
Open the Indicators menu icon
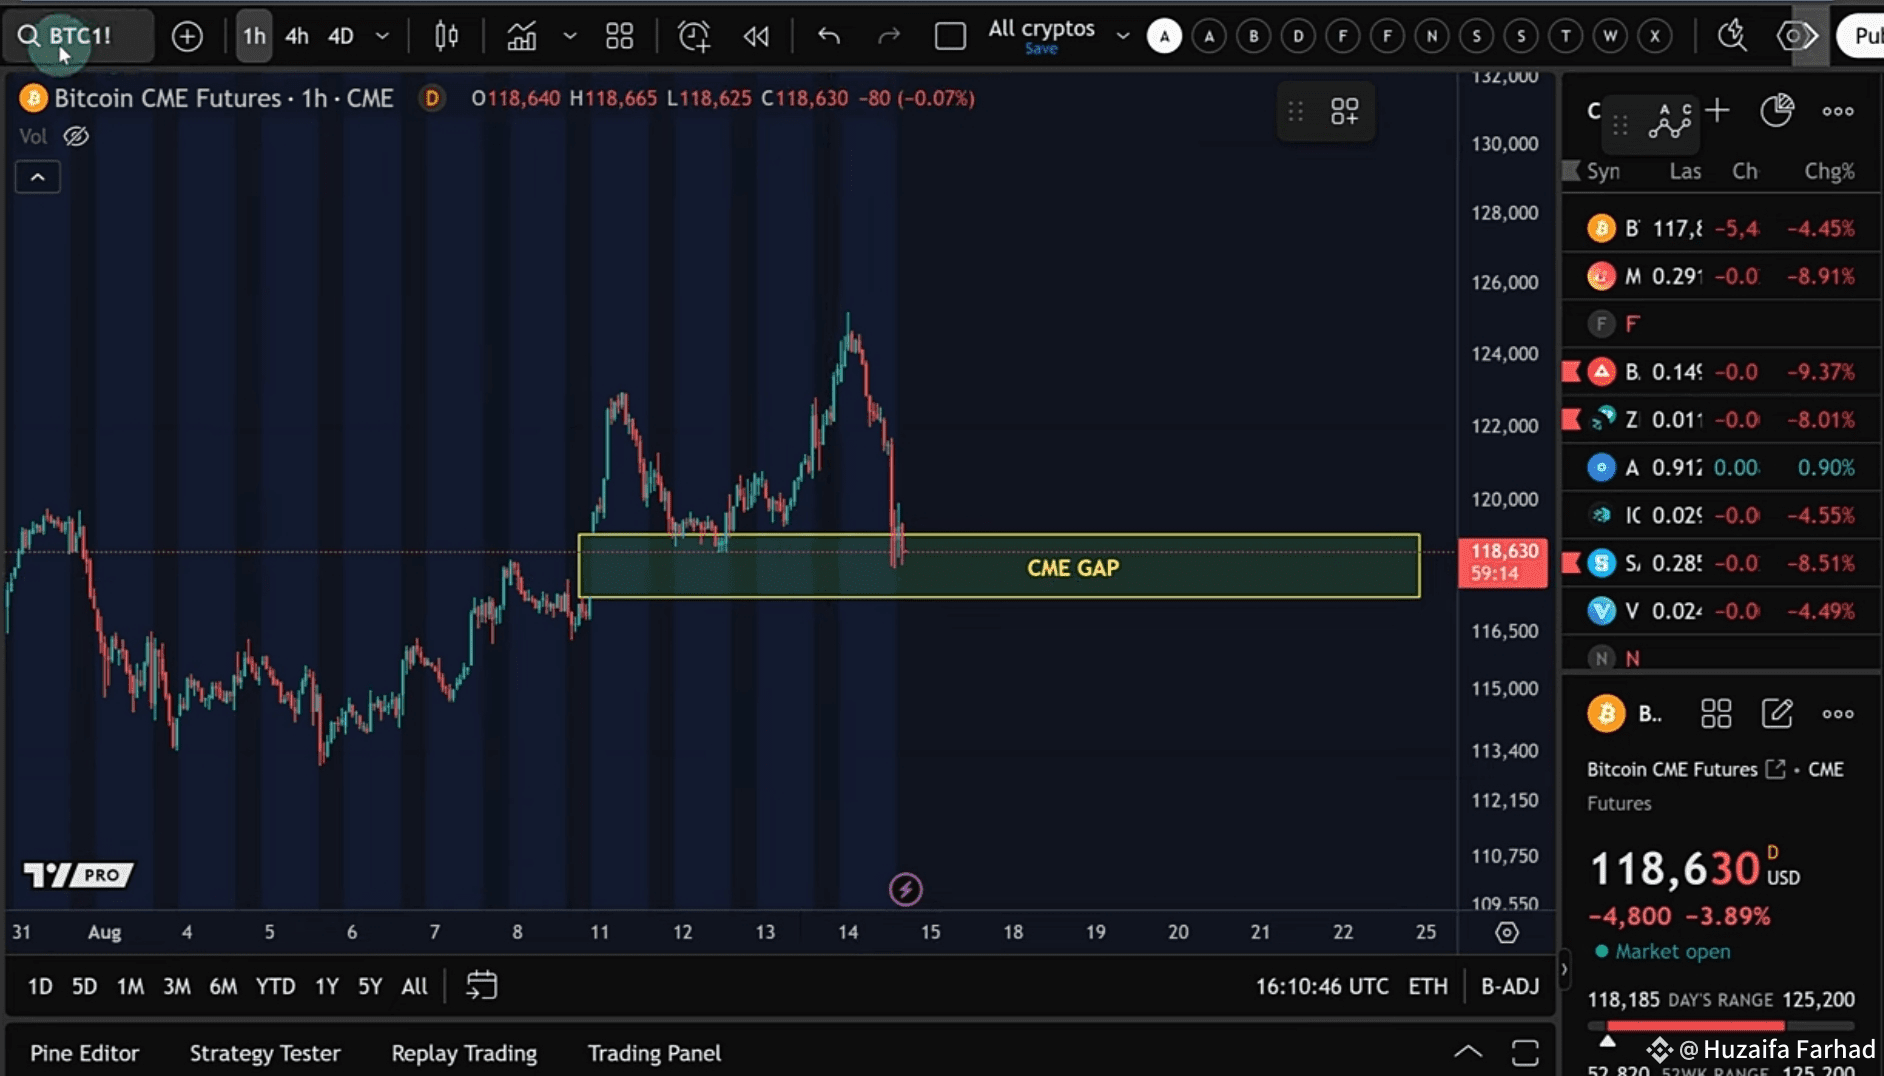tap(521, 37)
